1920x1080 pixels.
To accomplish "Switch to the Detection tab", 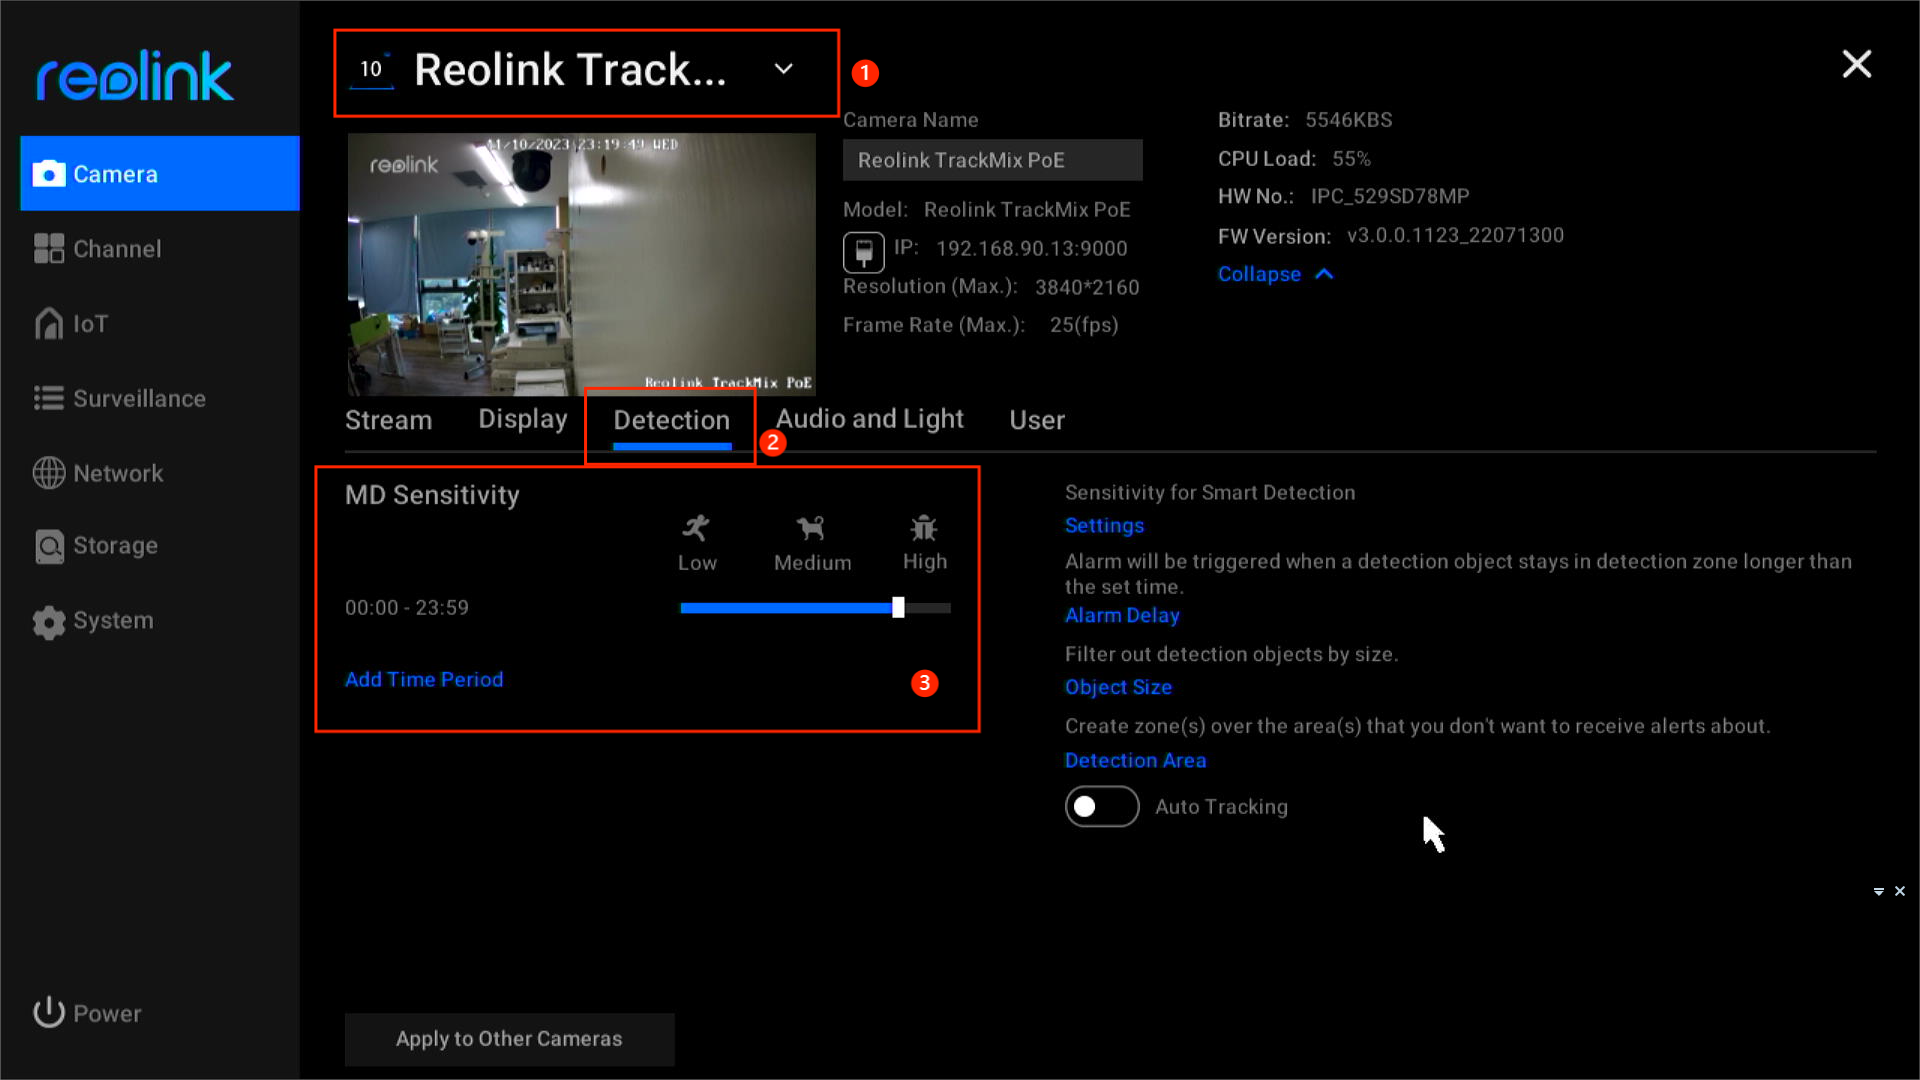I will click(x=671, y=420).
